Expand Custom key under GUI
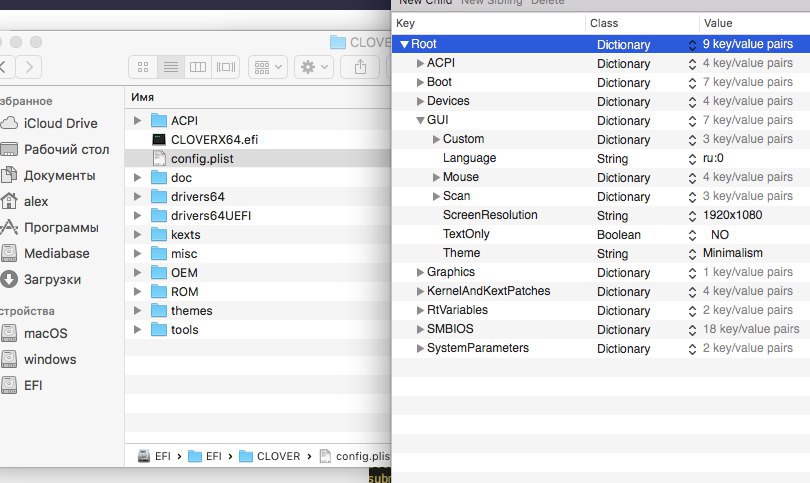The image size is (810, 483). point(437,139)
